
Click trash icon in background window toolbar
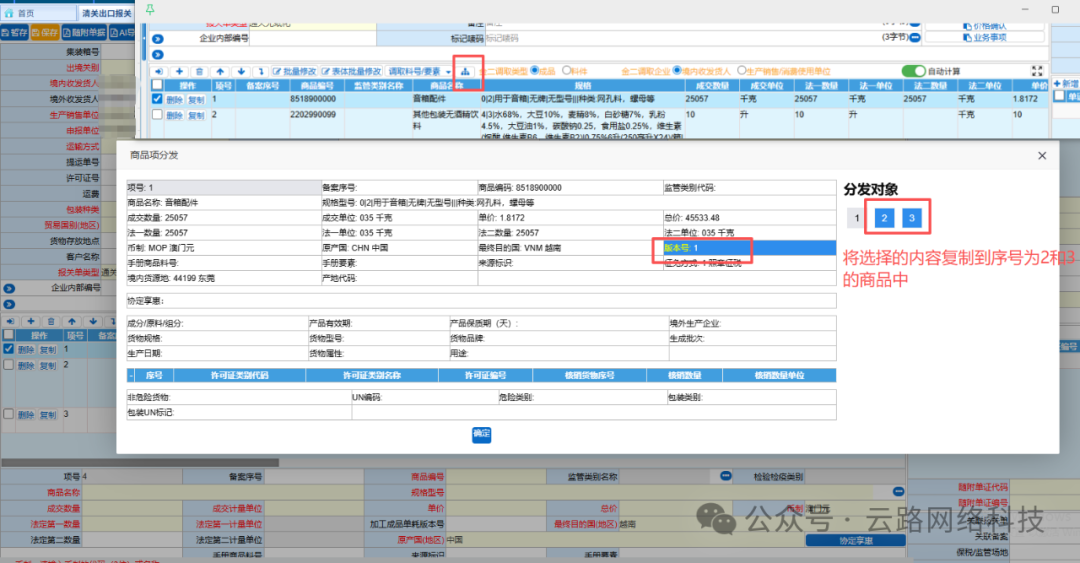tap(51, 322)
